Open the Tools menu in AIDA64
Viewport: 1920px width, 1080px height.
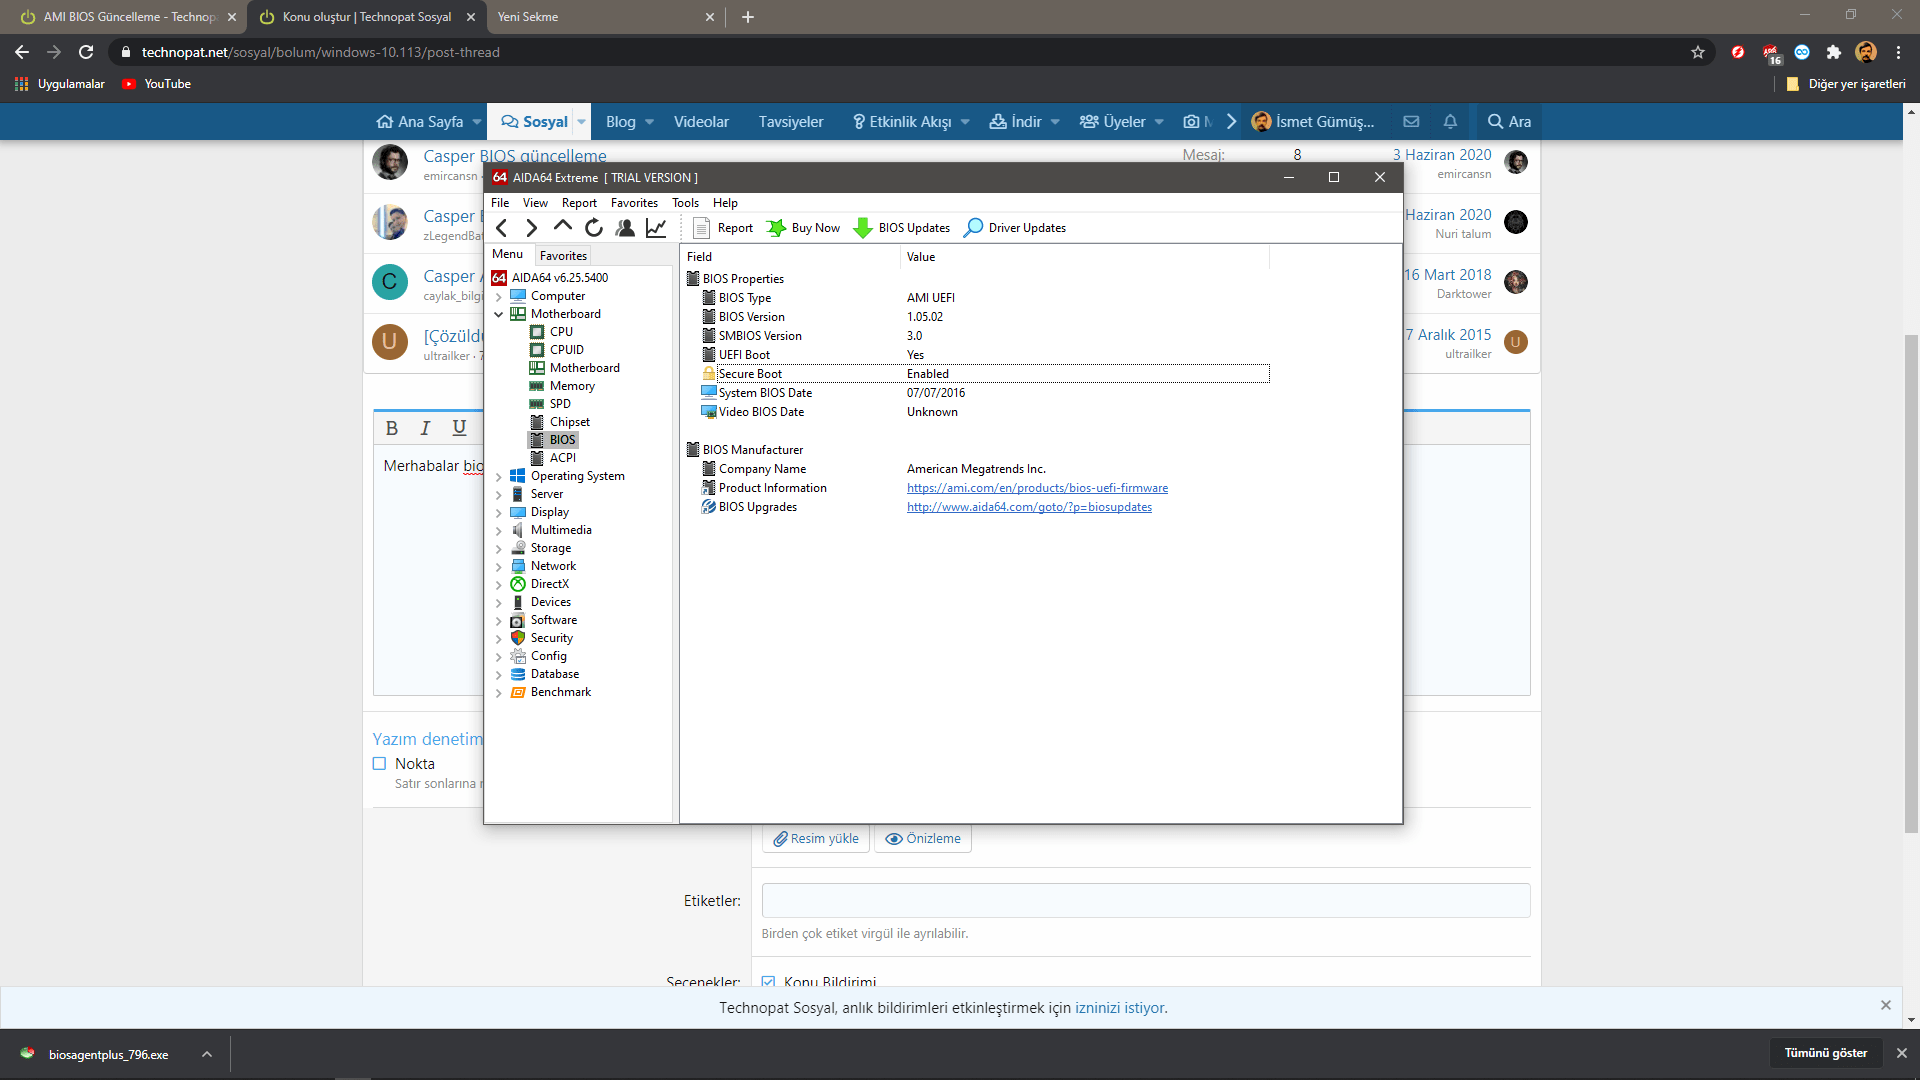(685, 203)
